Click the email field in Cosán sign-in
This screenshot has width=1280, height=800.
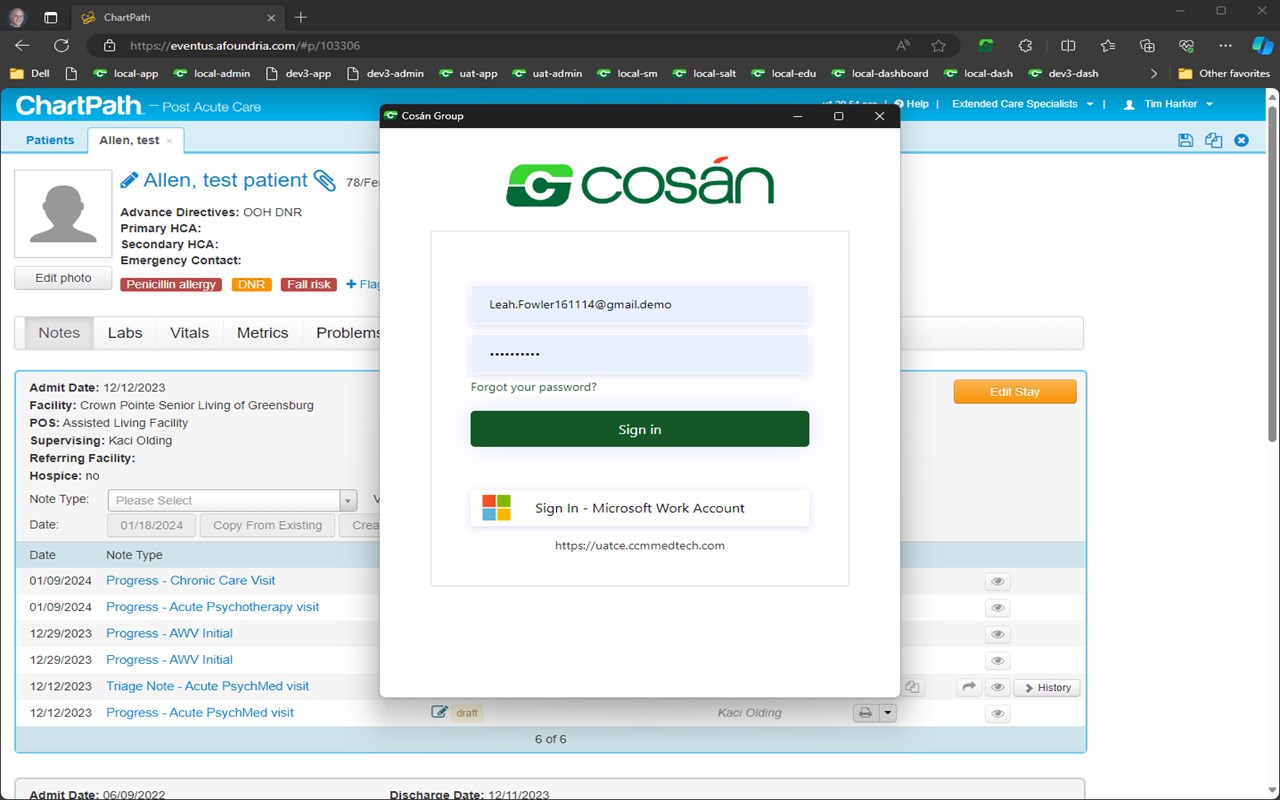tap(640, 304)
